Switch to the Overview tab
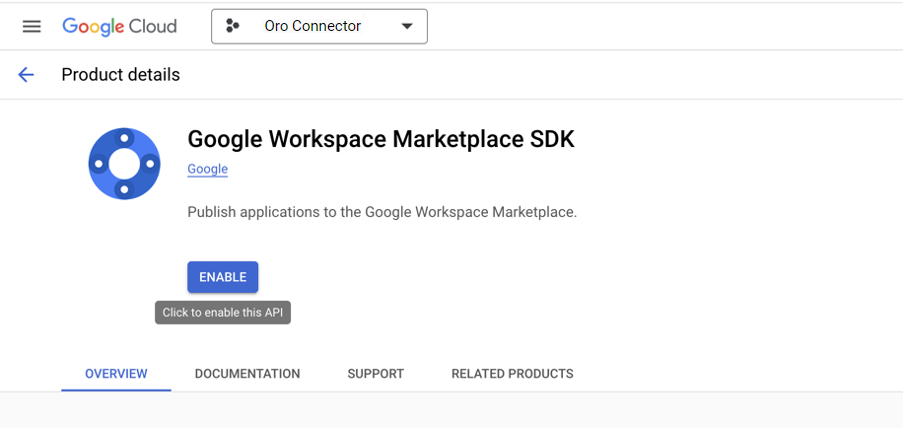The image size is (904, 428). coord(116,374)
